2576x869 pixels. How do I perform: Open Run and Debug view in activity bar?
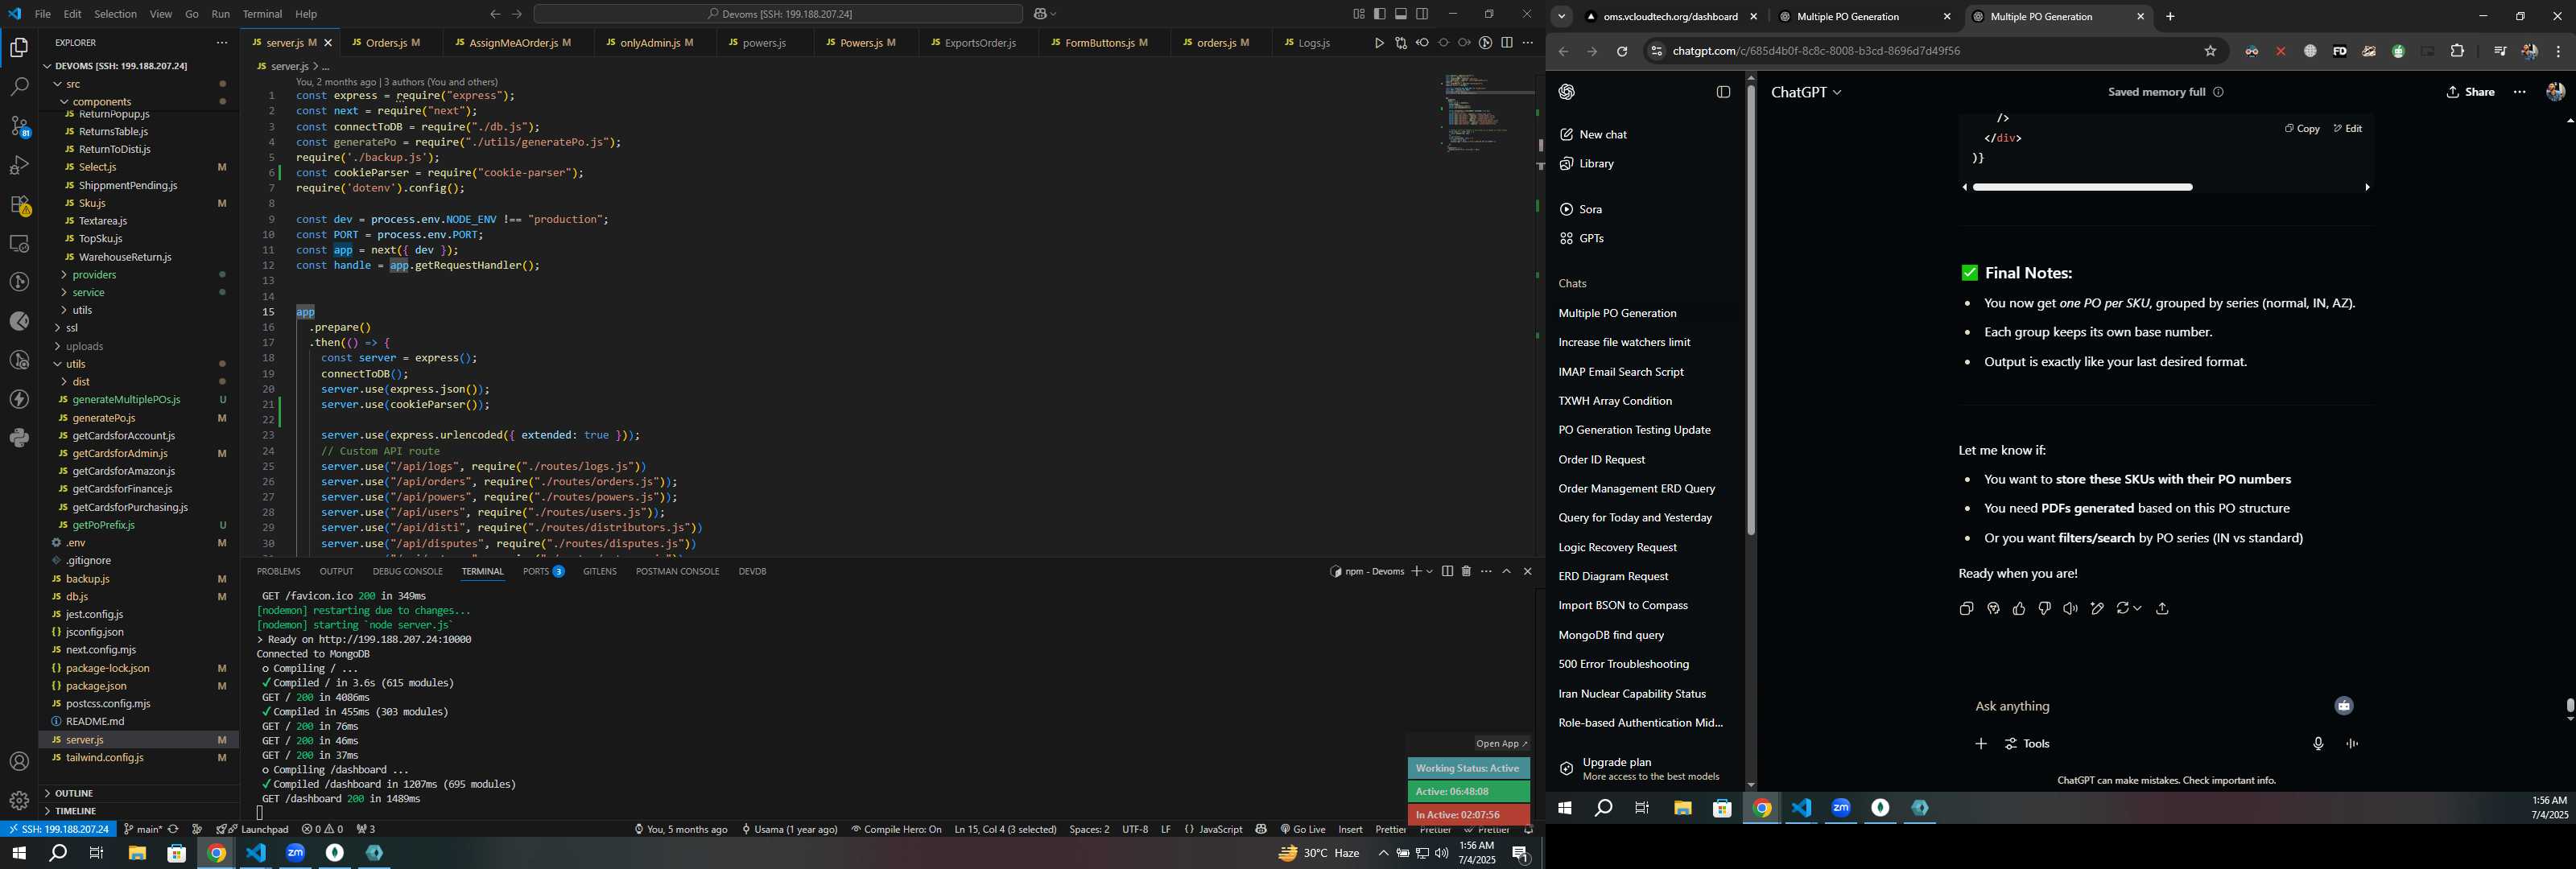(19, 165)
